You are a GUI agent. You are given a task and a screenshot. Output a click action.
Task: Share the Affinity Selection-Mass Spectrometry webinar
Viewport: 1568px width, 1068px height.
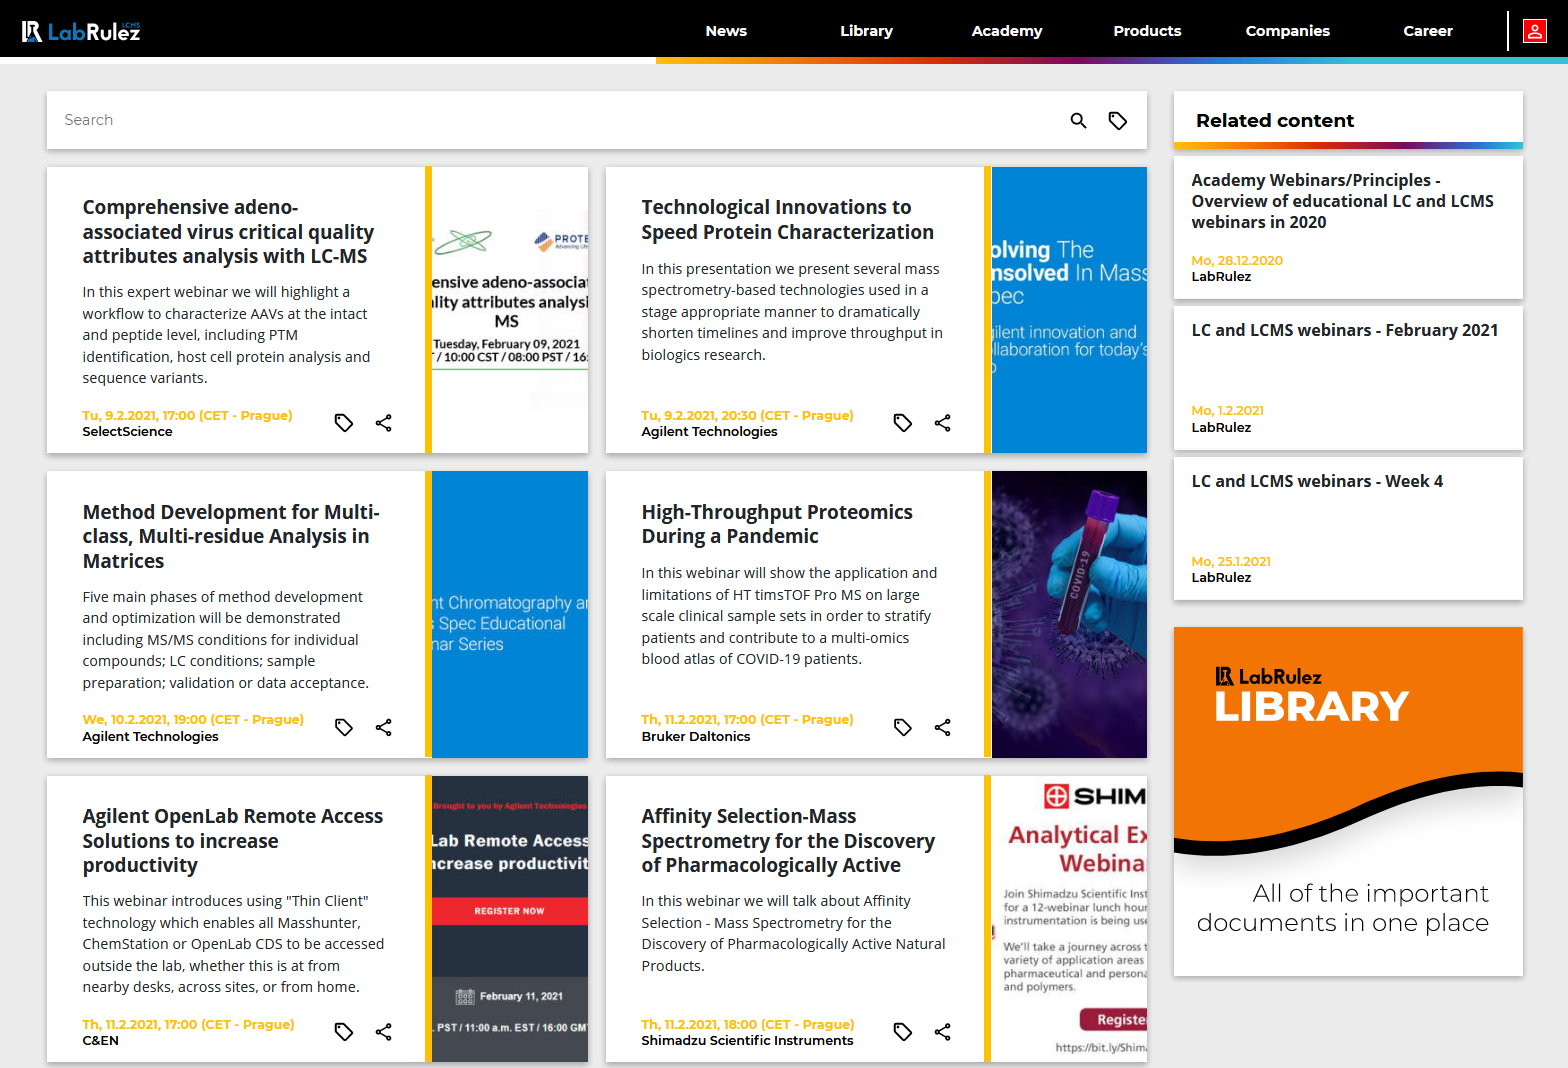(942, 1032)
